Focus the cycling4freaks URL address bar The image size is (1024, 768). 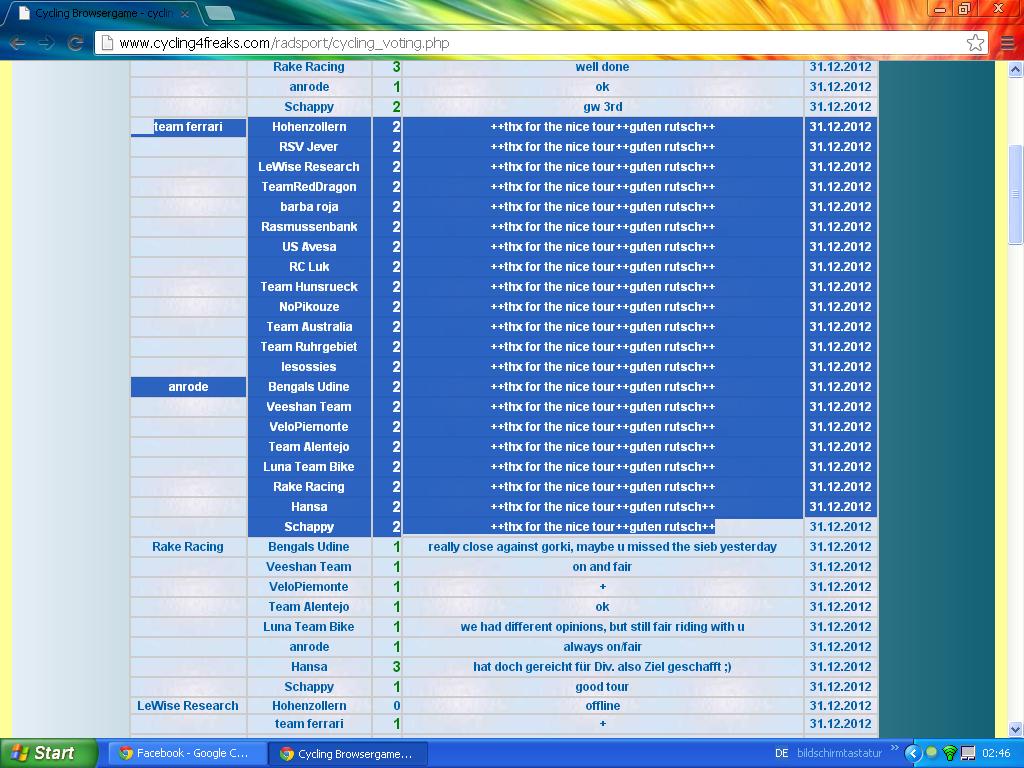tap(542, 43)
